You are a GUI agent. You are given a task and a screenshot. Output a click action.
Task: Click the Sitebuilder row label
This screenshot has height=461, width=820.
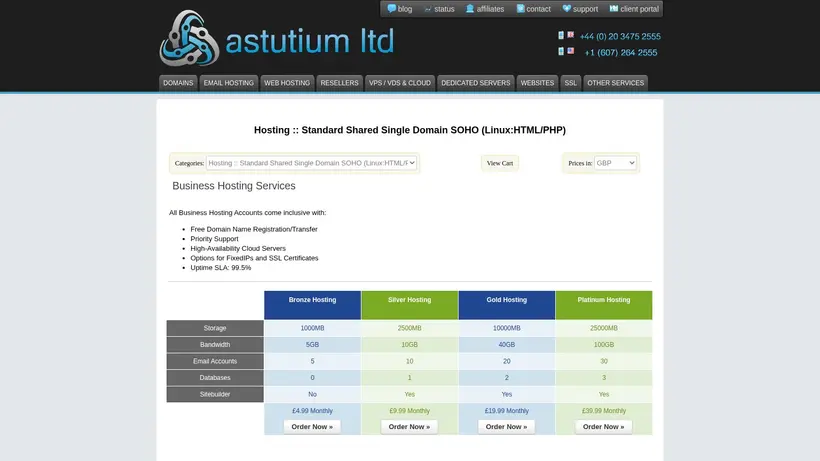[215, 394]
